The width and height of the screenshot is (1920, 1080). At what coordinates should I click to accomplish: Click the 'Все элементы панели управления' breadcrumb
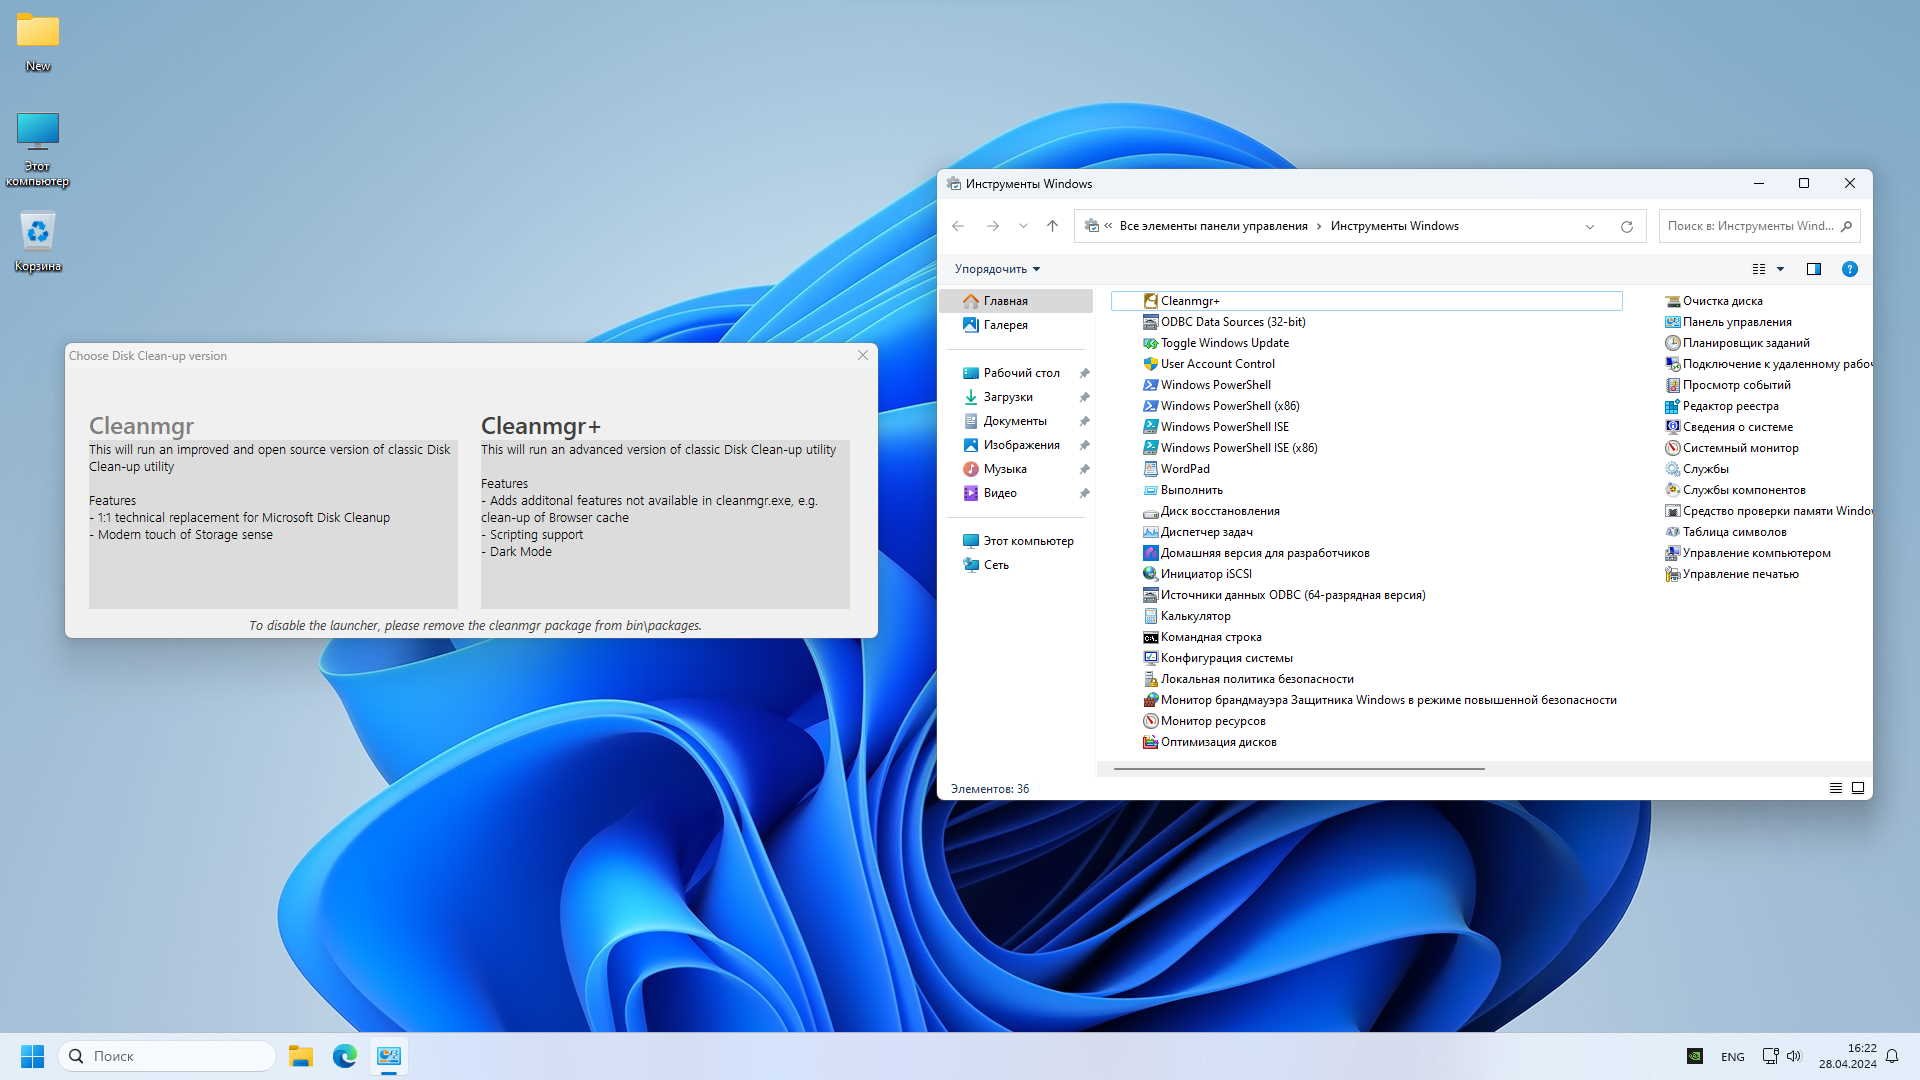[1213, 226]
